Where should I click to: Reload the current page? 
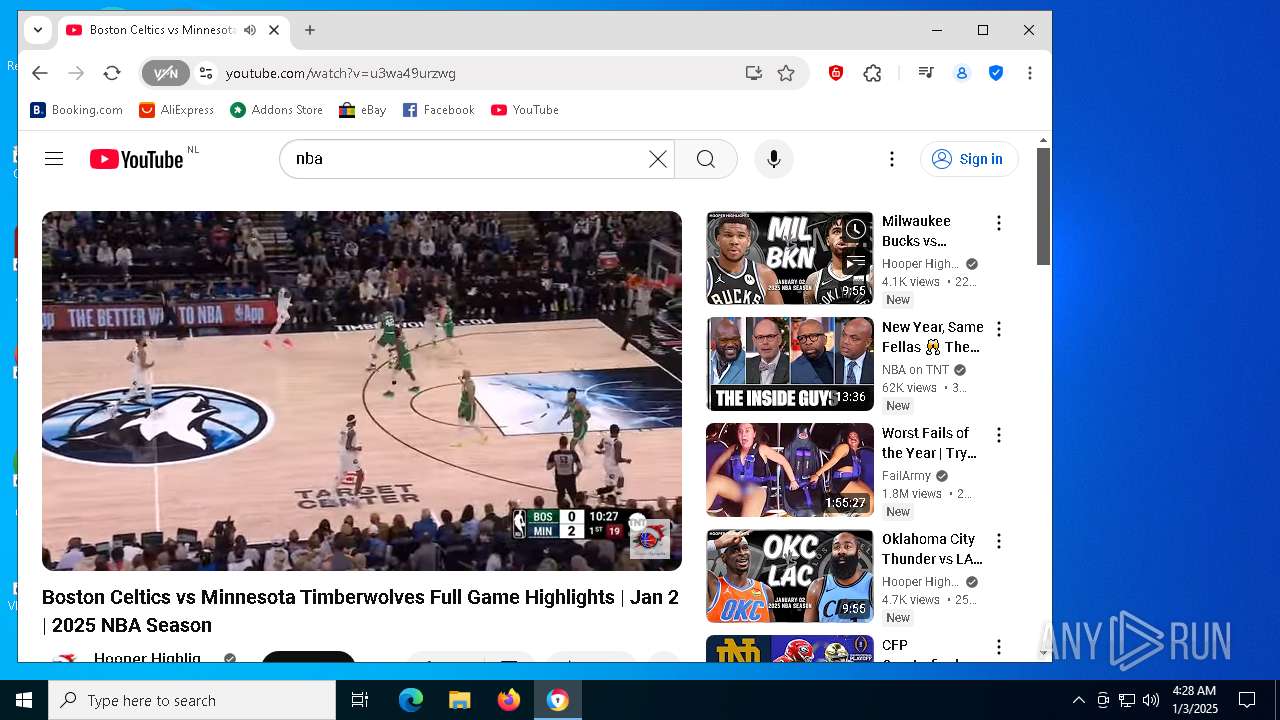pos(112,73)
